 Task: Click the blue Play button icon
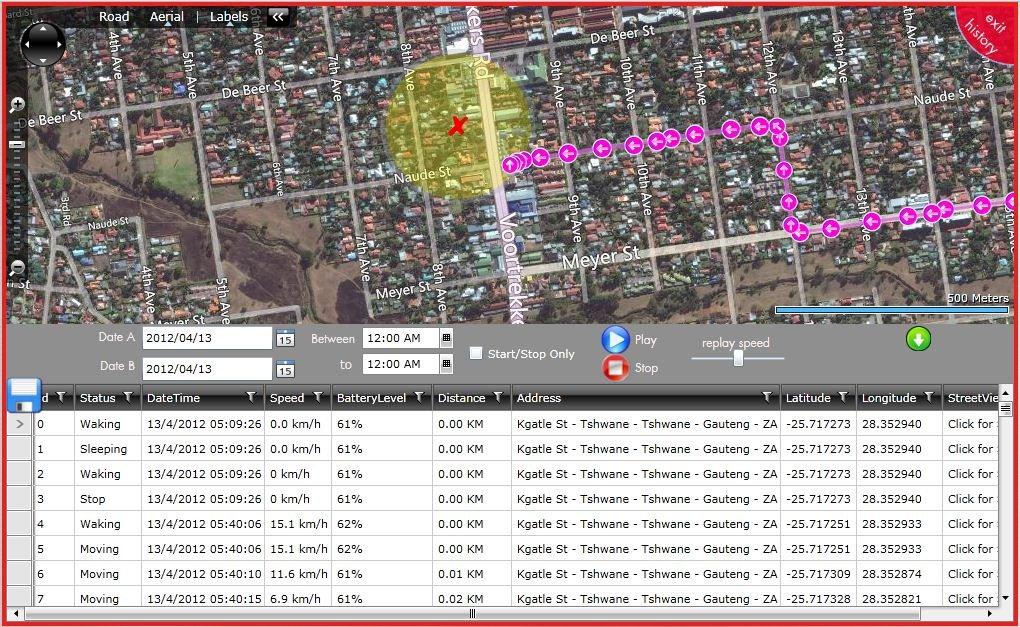click(x=615, y=340)
